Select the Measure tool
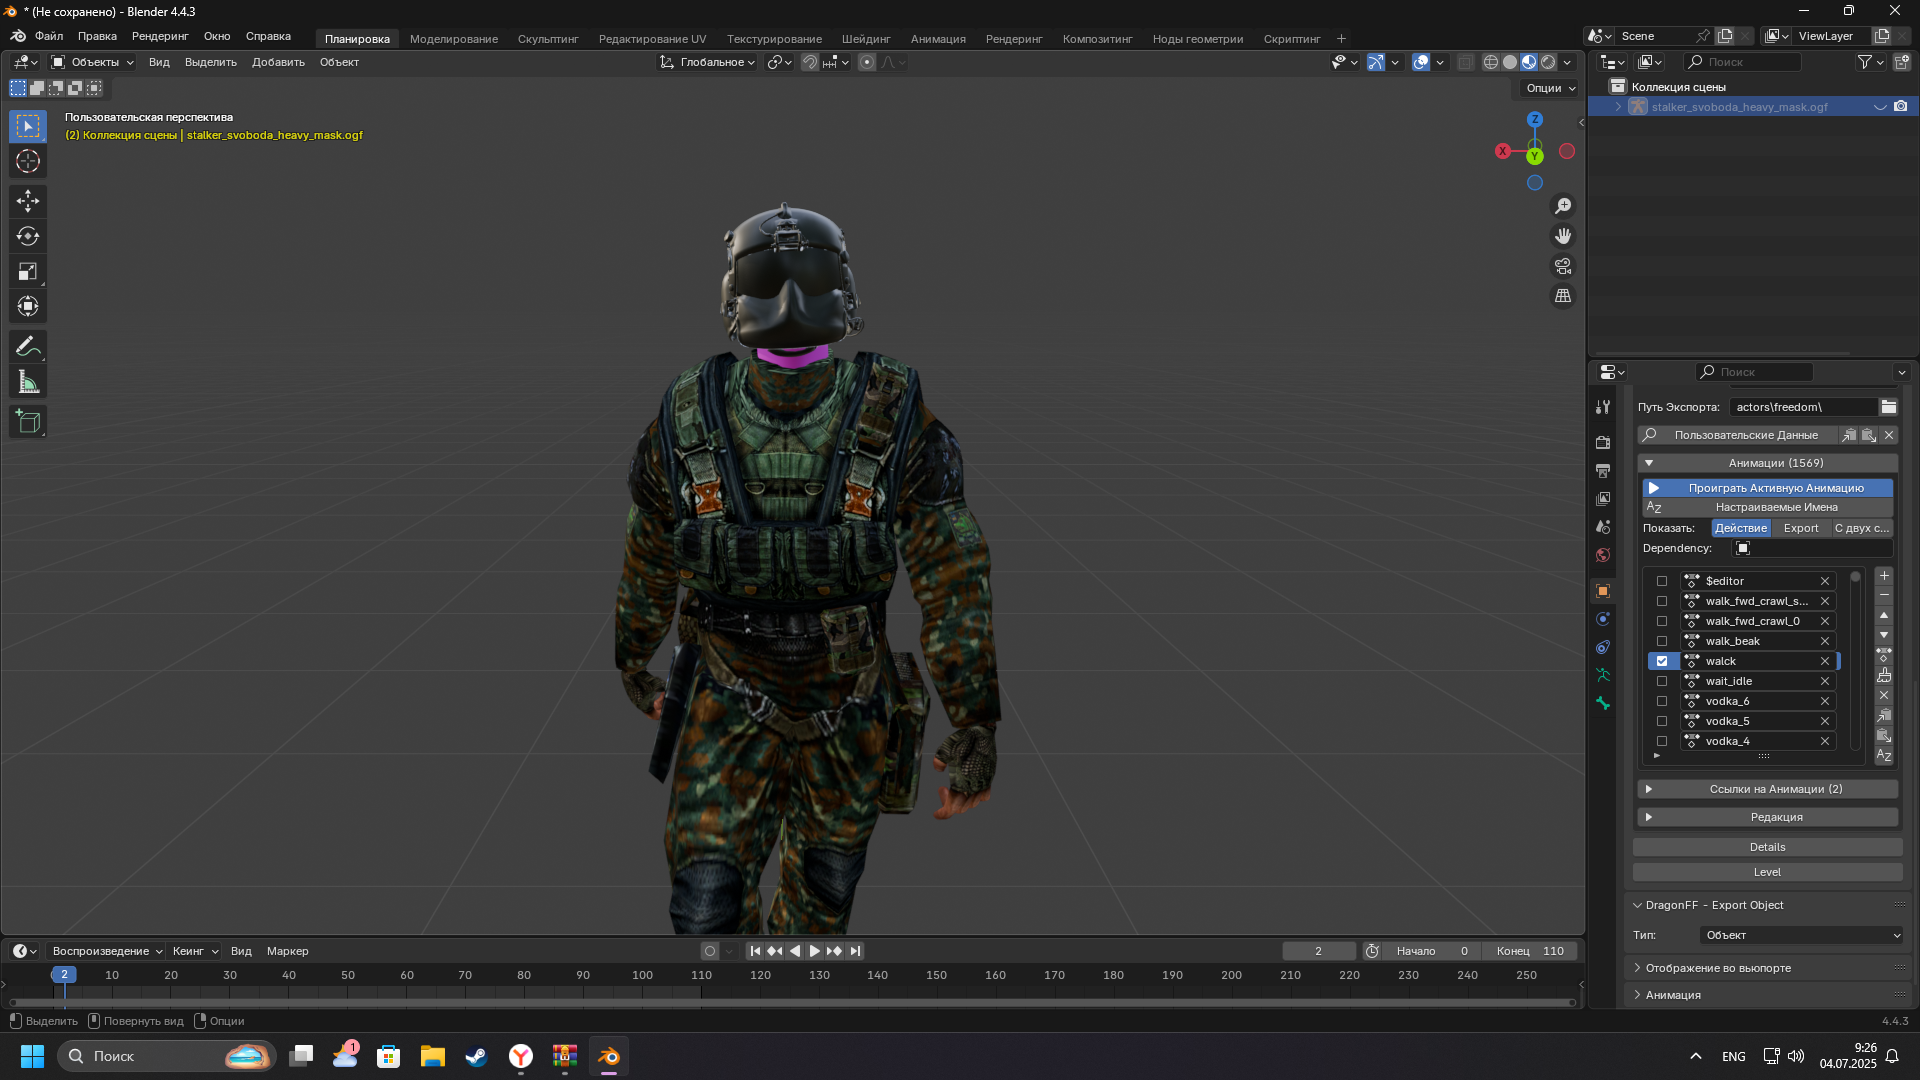Screen dimensions: 1920x1080 28,381
